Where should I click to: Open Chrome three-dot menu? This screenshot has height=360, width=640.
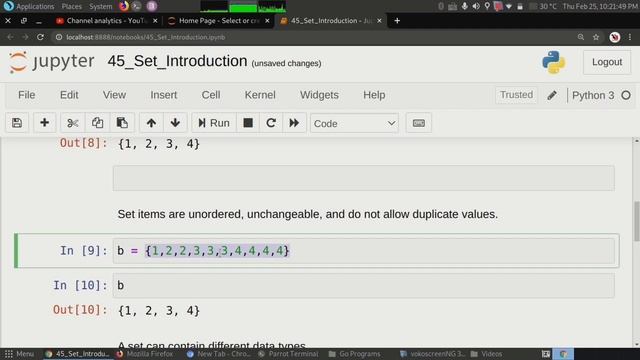630,37
